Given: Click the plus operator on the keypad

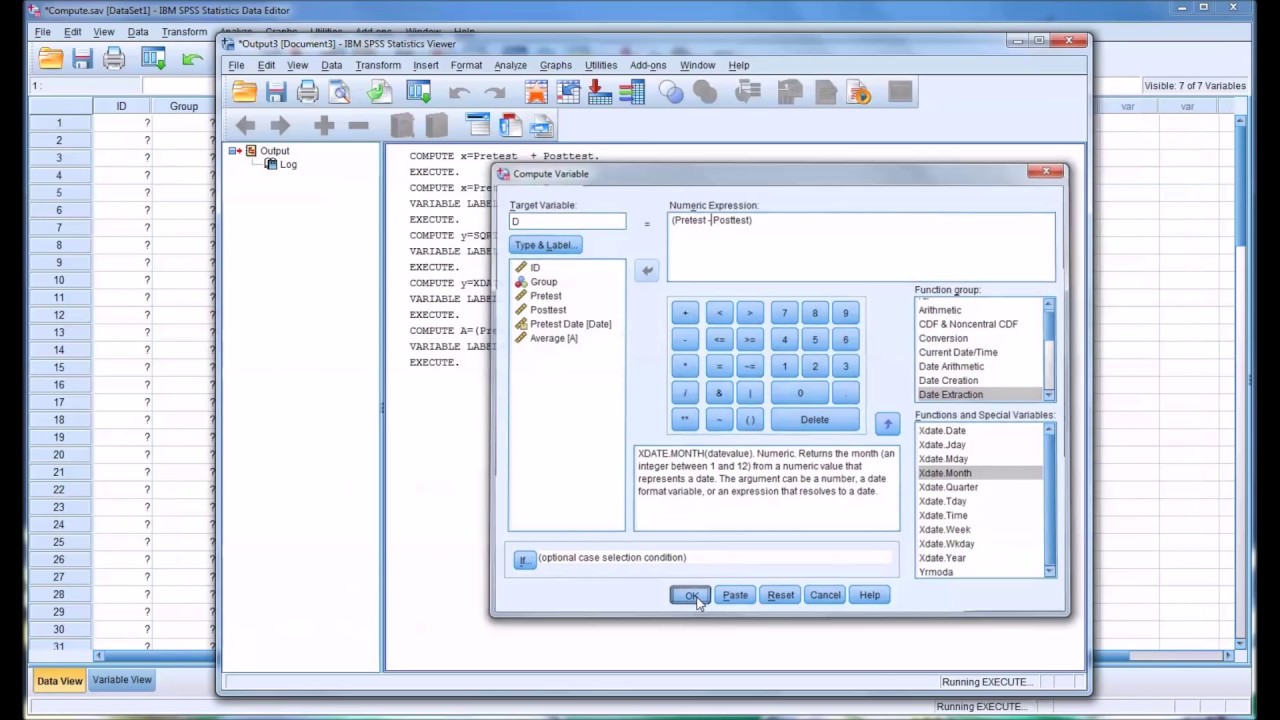Looking at the screenshot, I should (x=685, y=313).
